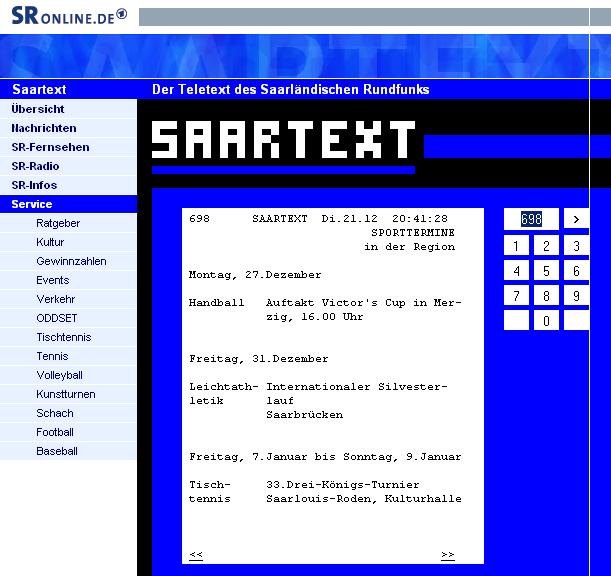
Task: Click the SR-Online.de logo
Action: pos(68,15)
